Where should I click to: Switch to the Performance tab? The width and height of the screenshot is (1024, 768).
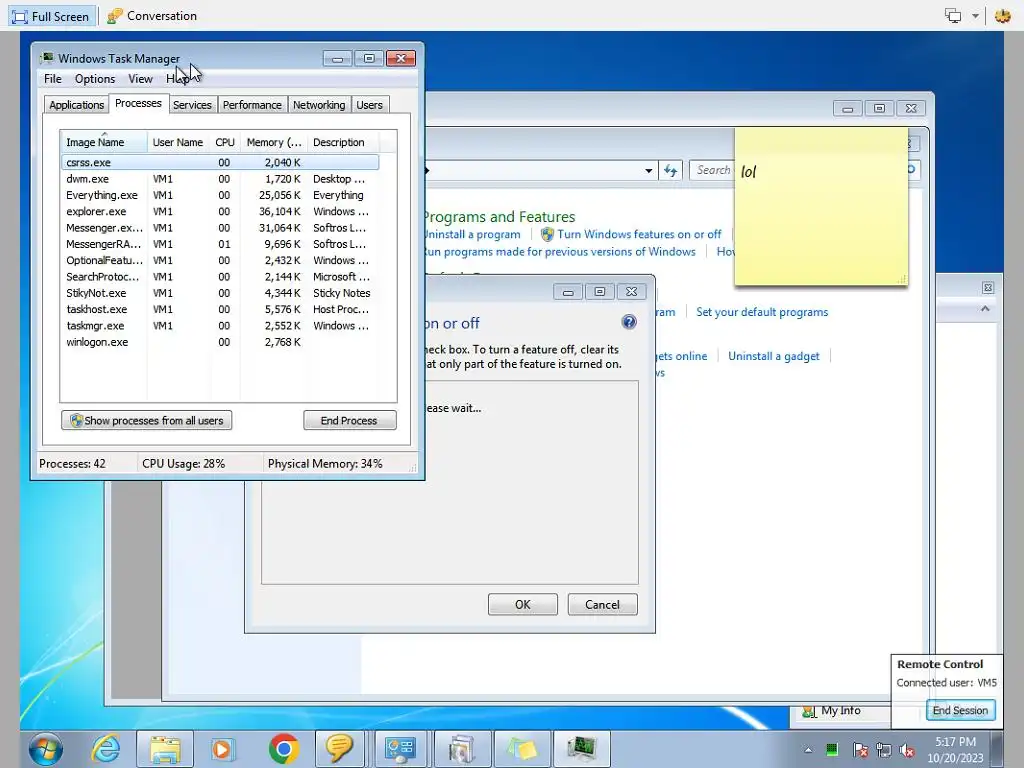tap(252, 105)
